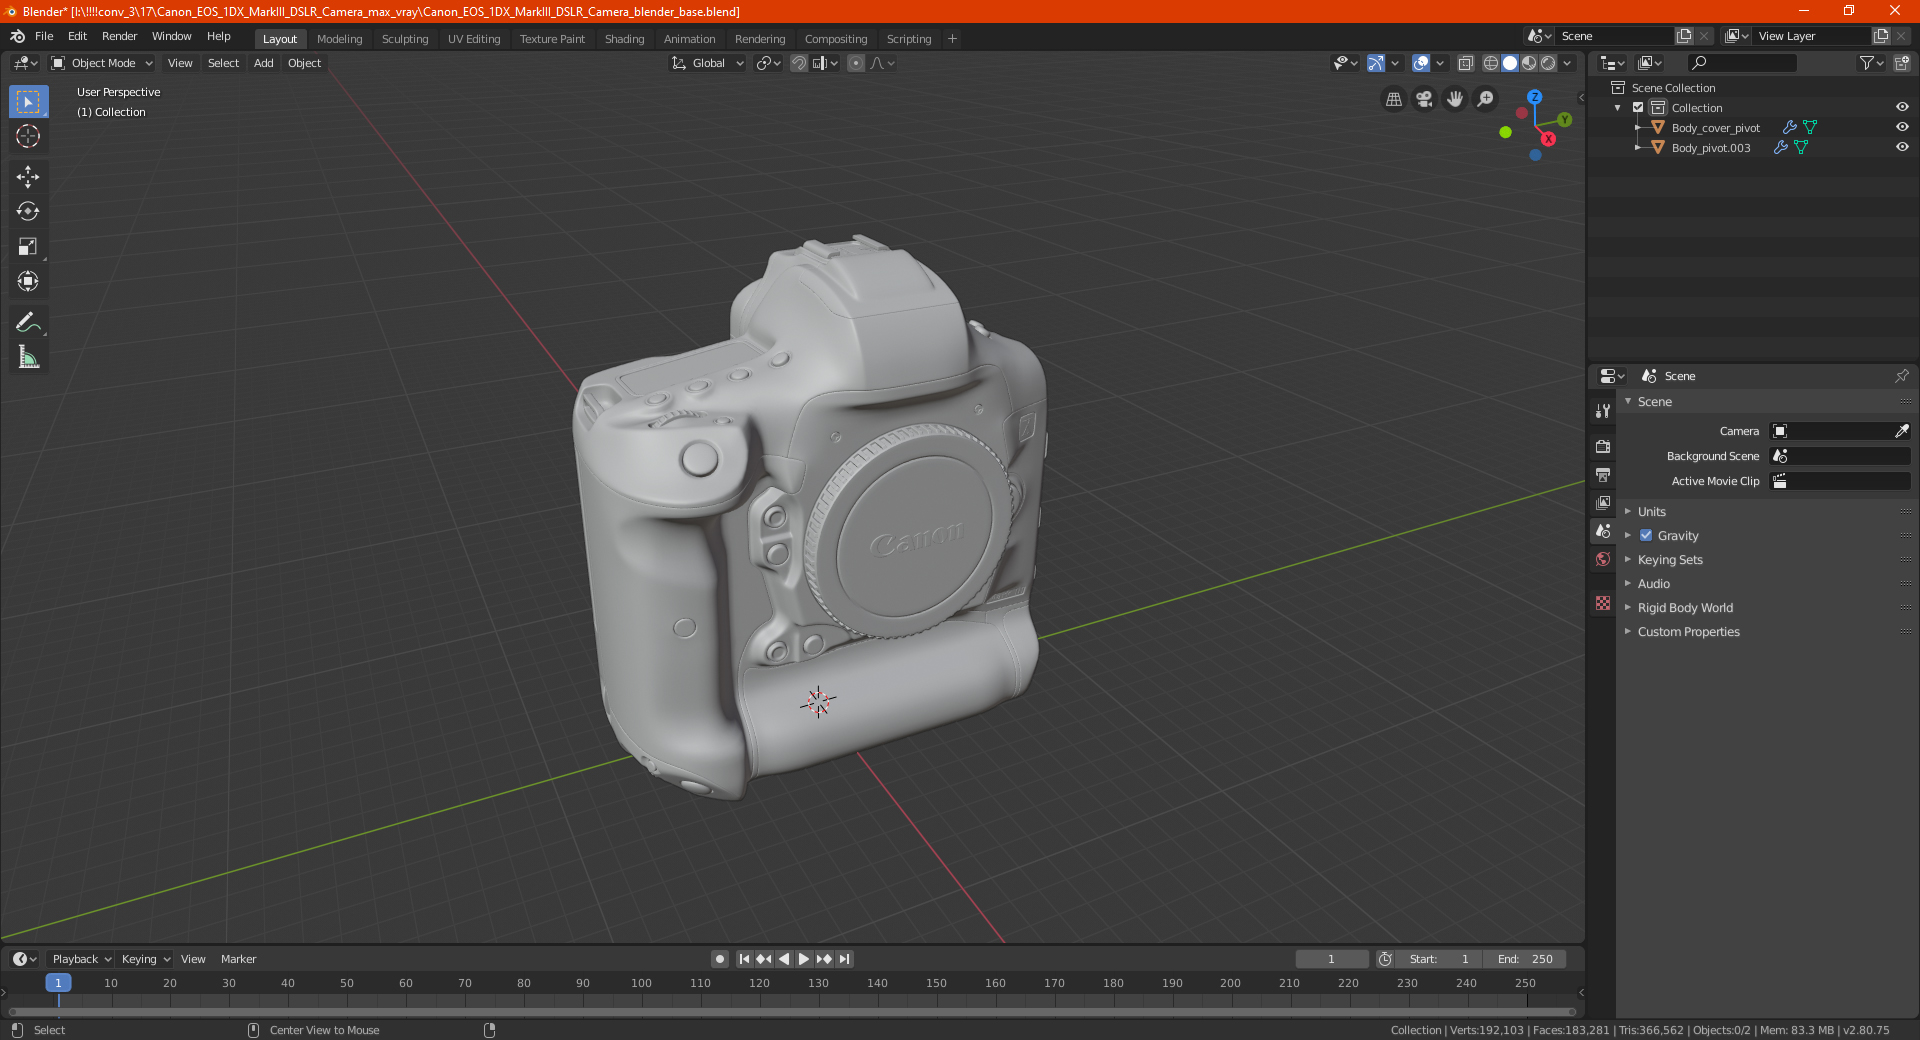Viewport: 1920px width, 1040px height.
Task: Select solid viewport shading
Action: [x=1510, y=63]
